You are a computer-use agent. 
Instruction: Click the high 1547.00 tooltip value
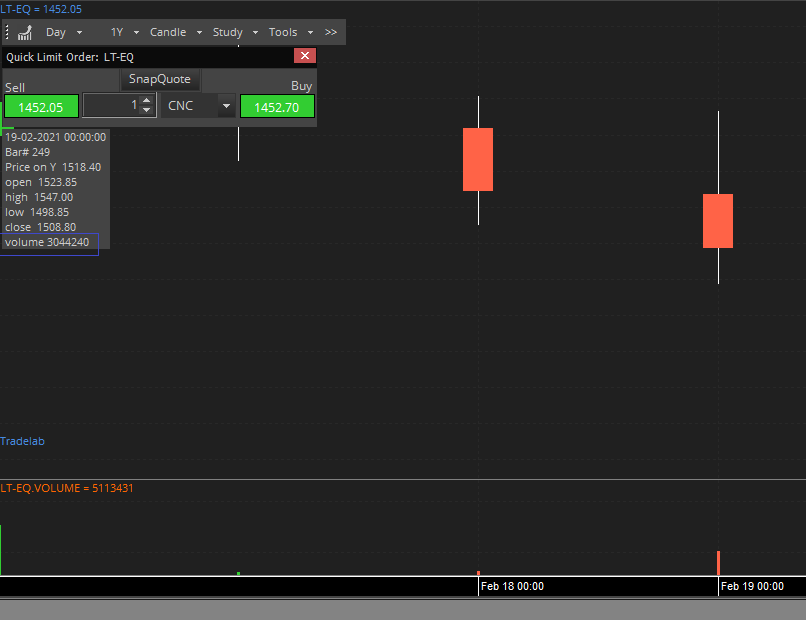click(x=39, y=197)
